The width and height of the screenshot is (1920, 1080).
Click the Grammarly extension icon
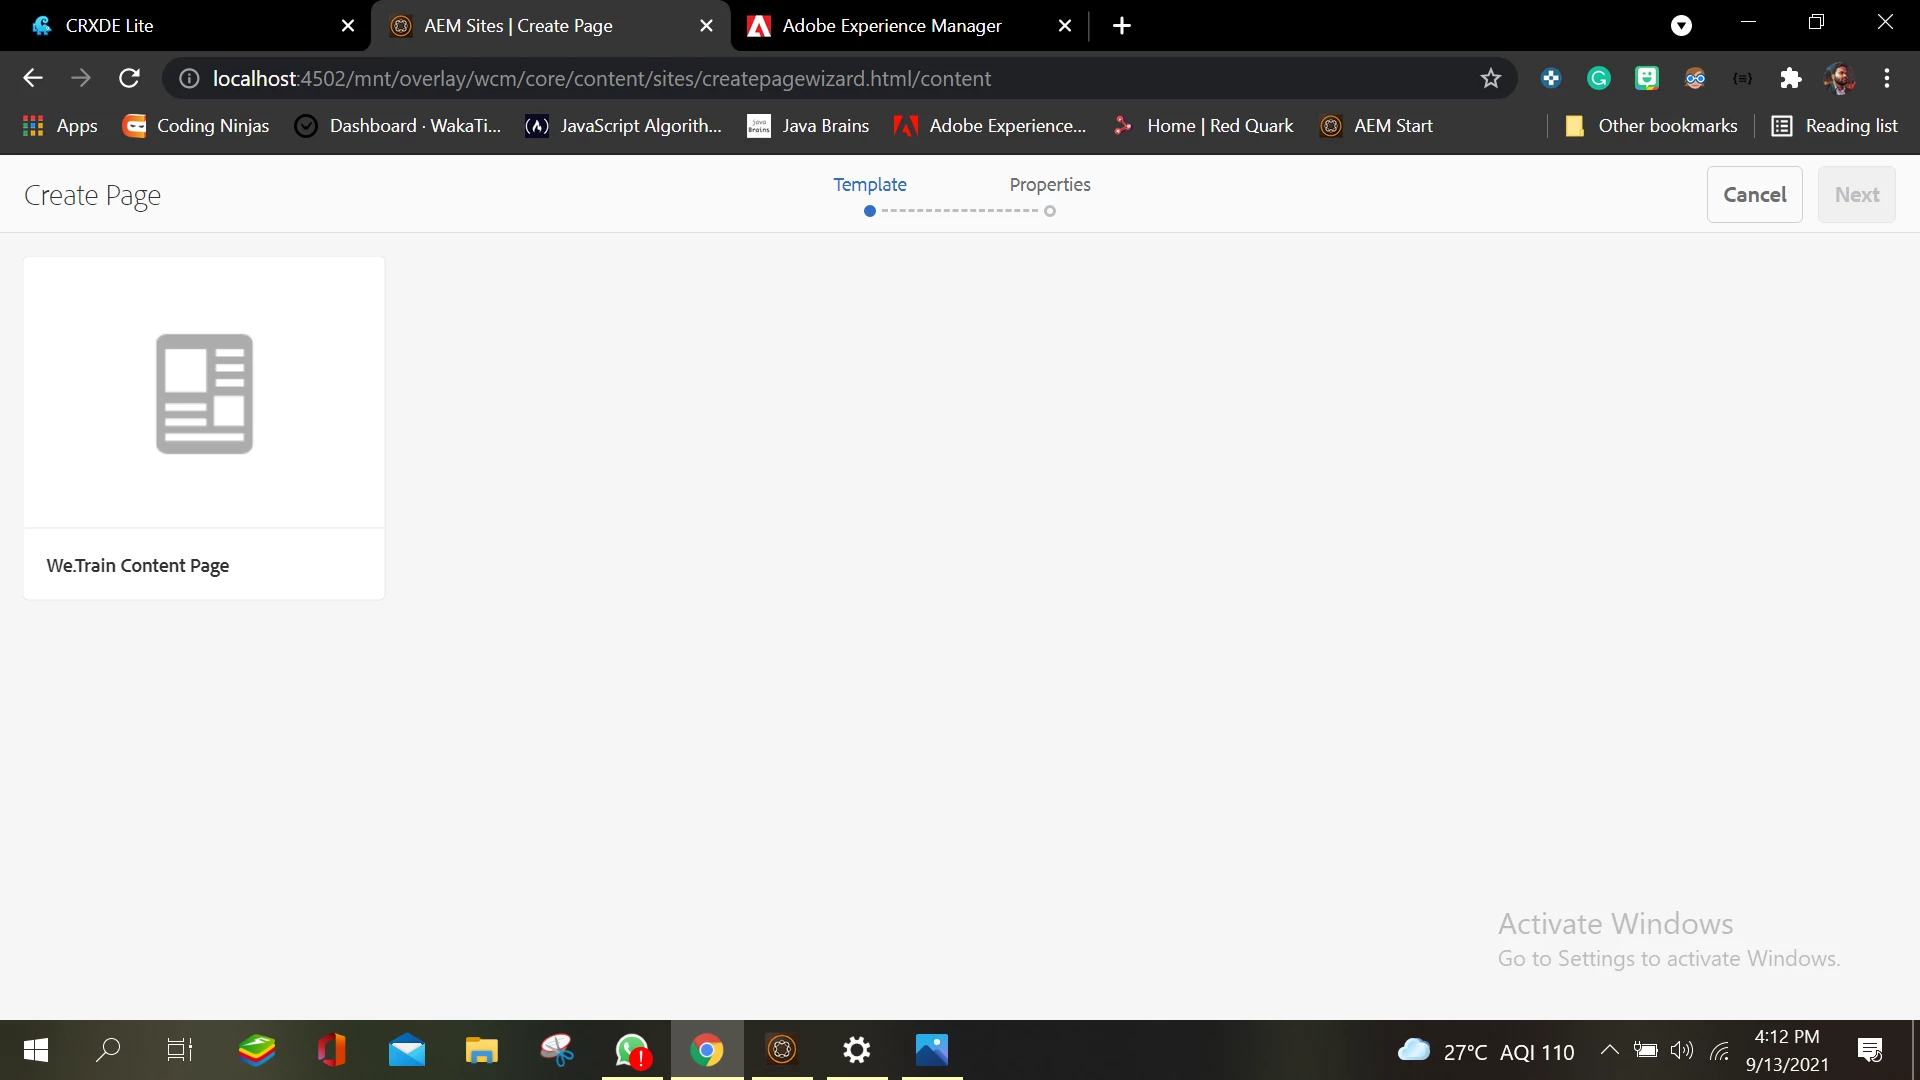click(x=1598, y=78)
